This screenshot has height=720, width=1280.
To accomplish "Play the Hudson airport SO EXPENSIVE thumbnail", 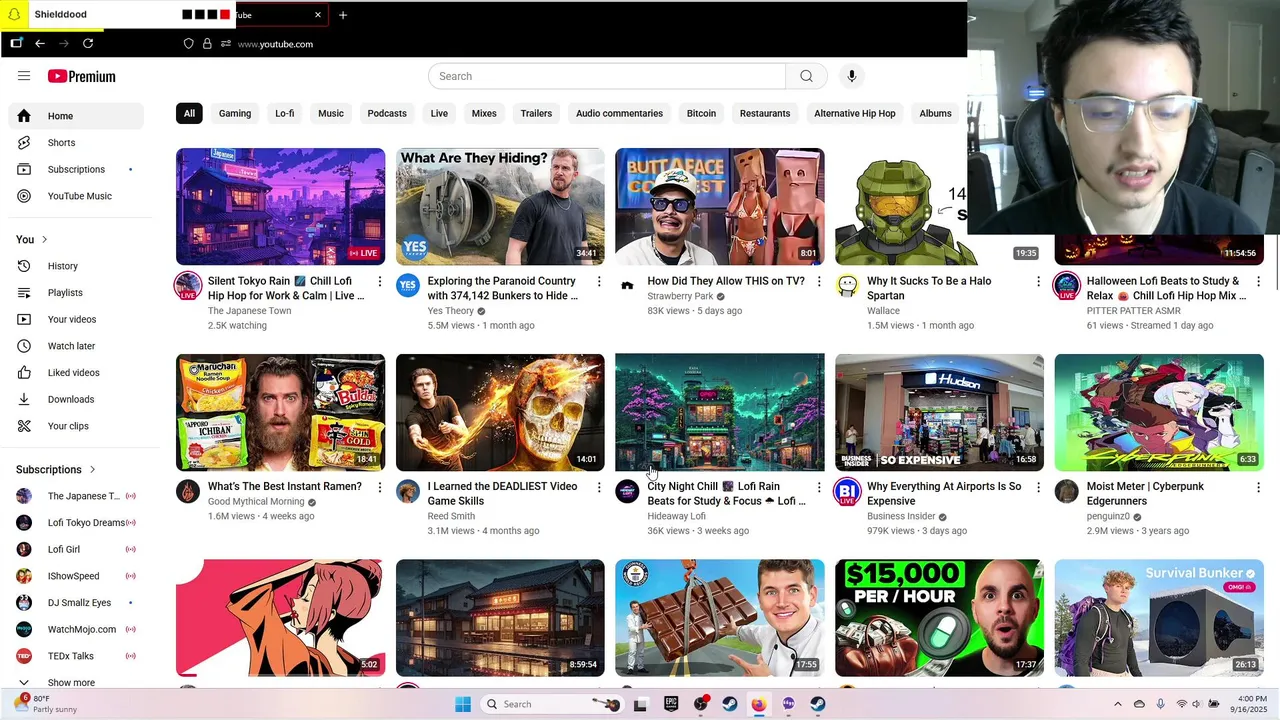I will coord(939,412).
